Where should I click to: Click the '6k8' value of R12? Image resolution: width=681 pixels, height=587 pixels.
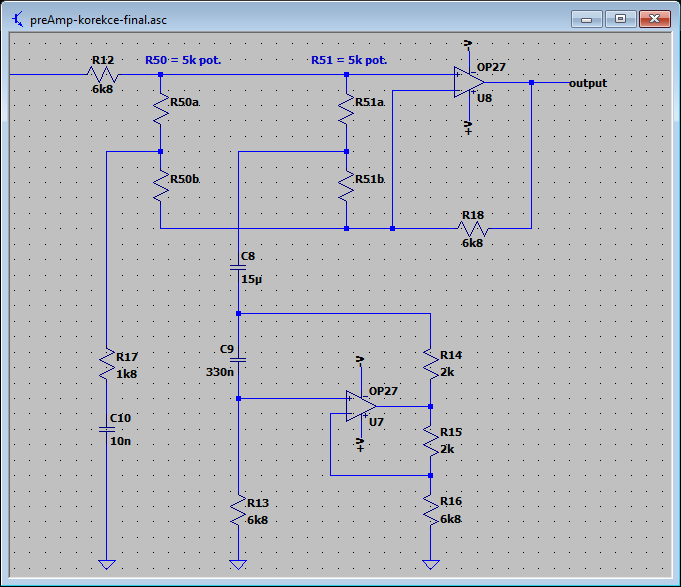coord(102,89)
